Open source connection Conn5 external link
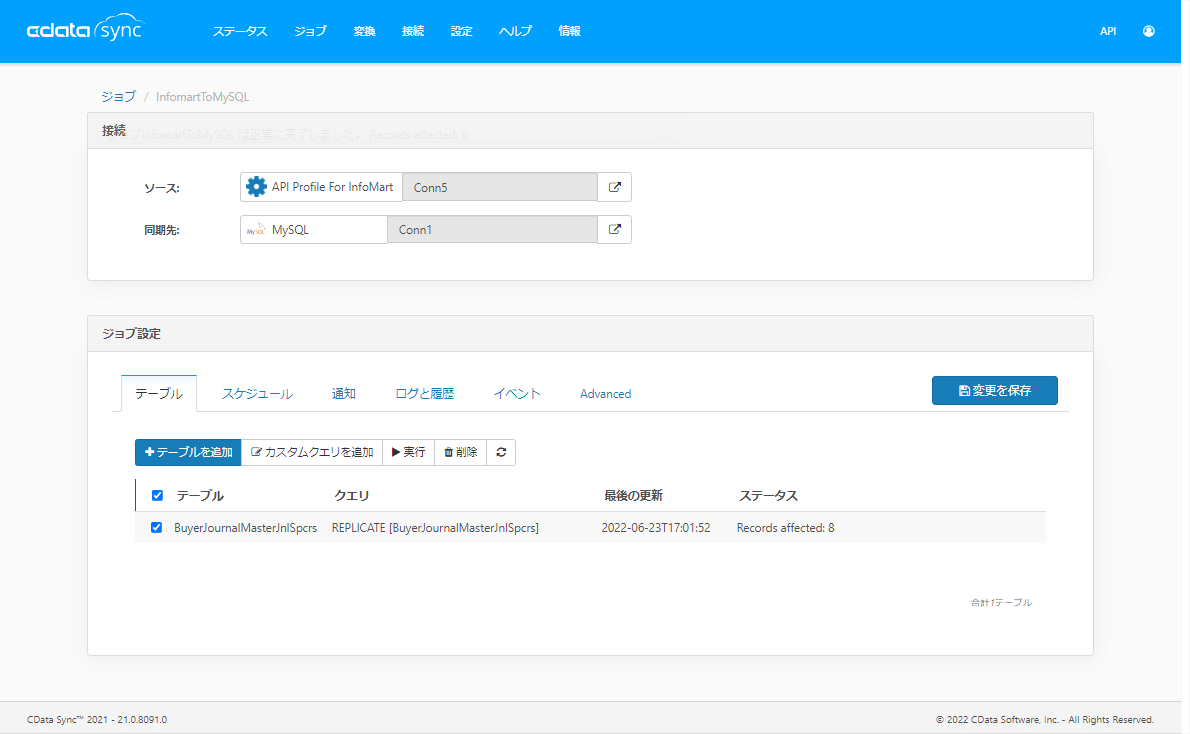Viewport: 1190px width, 734px height. (615, 187)
